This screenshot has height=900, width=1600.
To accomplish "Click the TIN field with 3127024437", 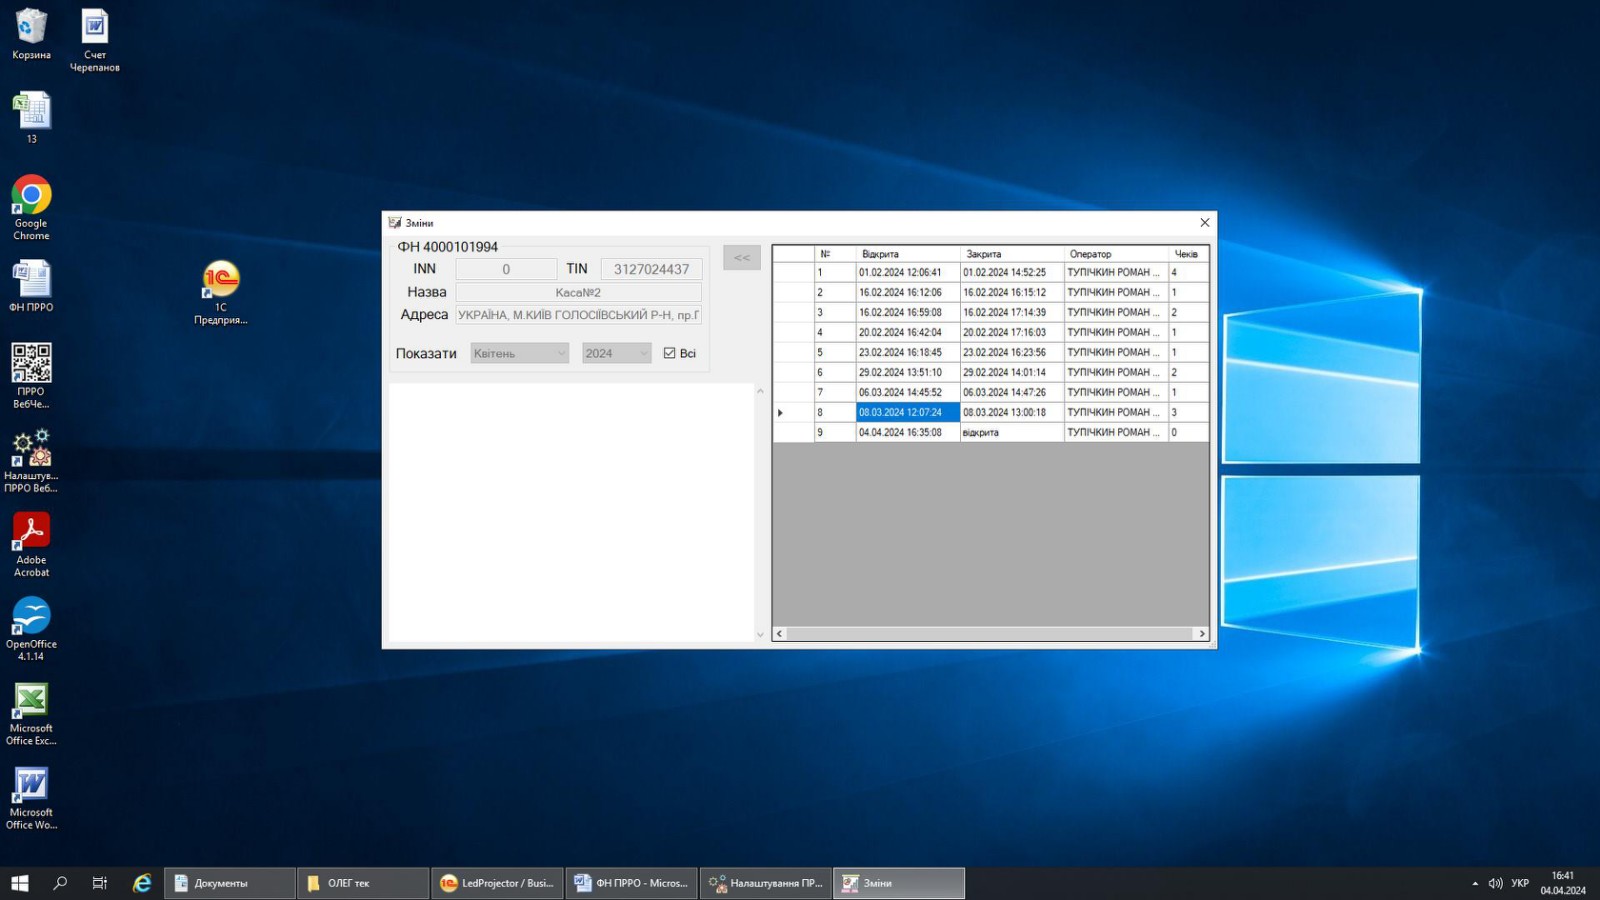I will coord(651,269).
